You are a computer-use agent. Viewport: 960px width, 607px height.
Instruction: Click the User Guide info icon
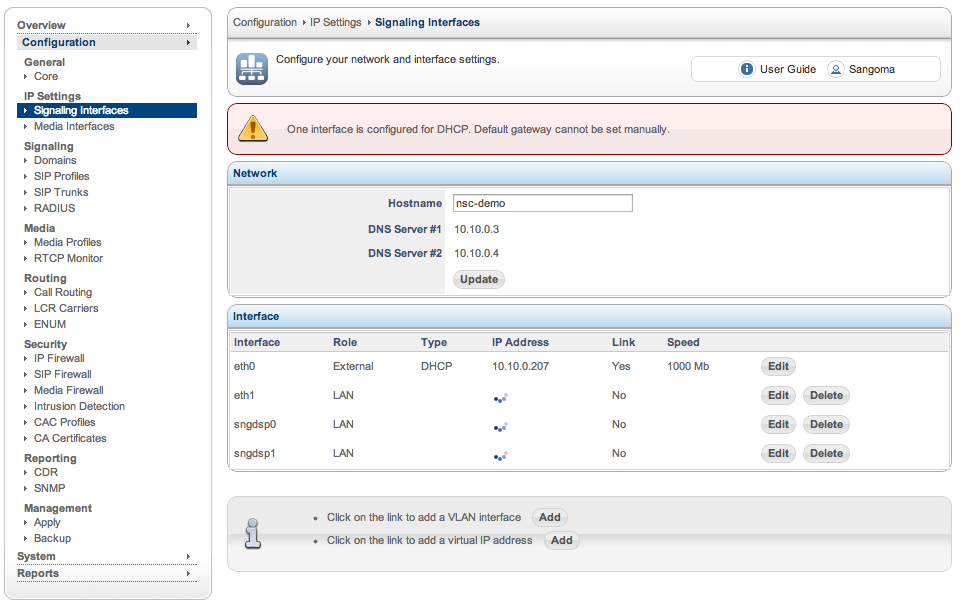pyautogui.click(x=746, y=69)
